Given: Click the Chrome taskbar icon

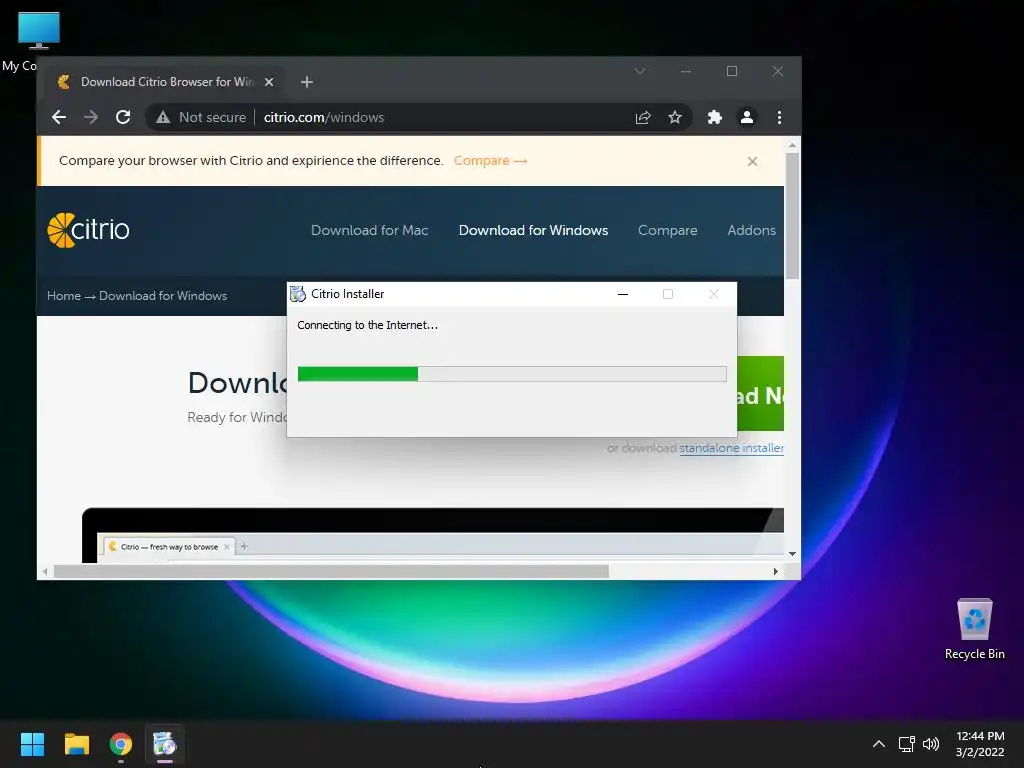Looking at the screenshot, I should pyautogui.click(x=121, y=744).
